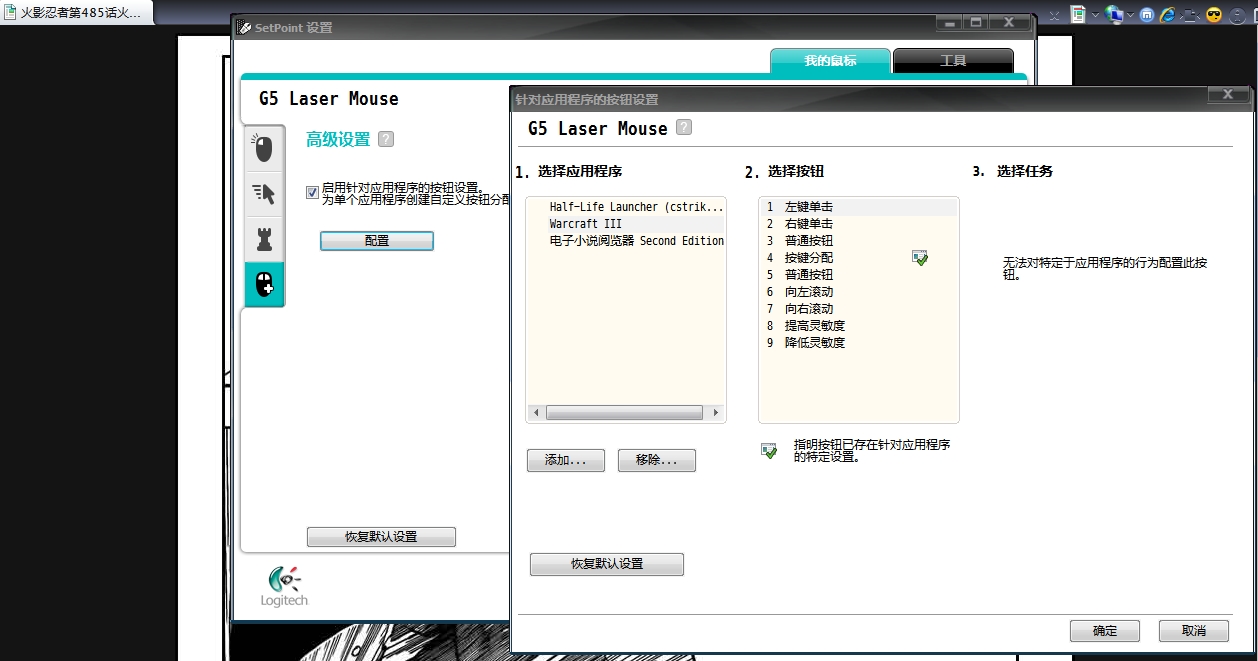The image size is (1258, 661).
Task: Select button 3 普通按钮
Action: [858, 241]
